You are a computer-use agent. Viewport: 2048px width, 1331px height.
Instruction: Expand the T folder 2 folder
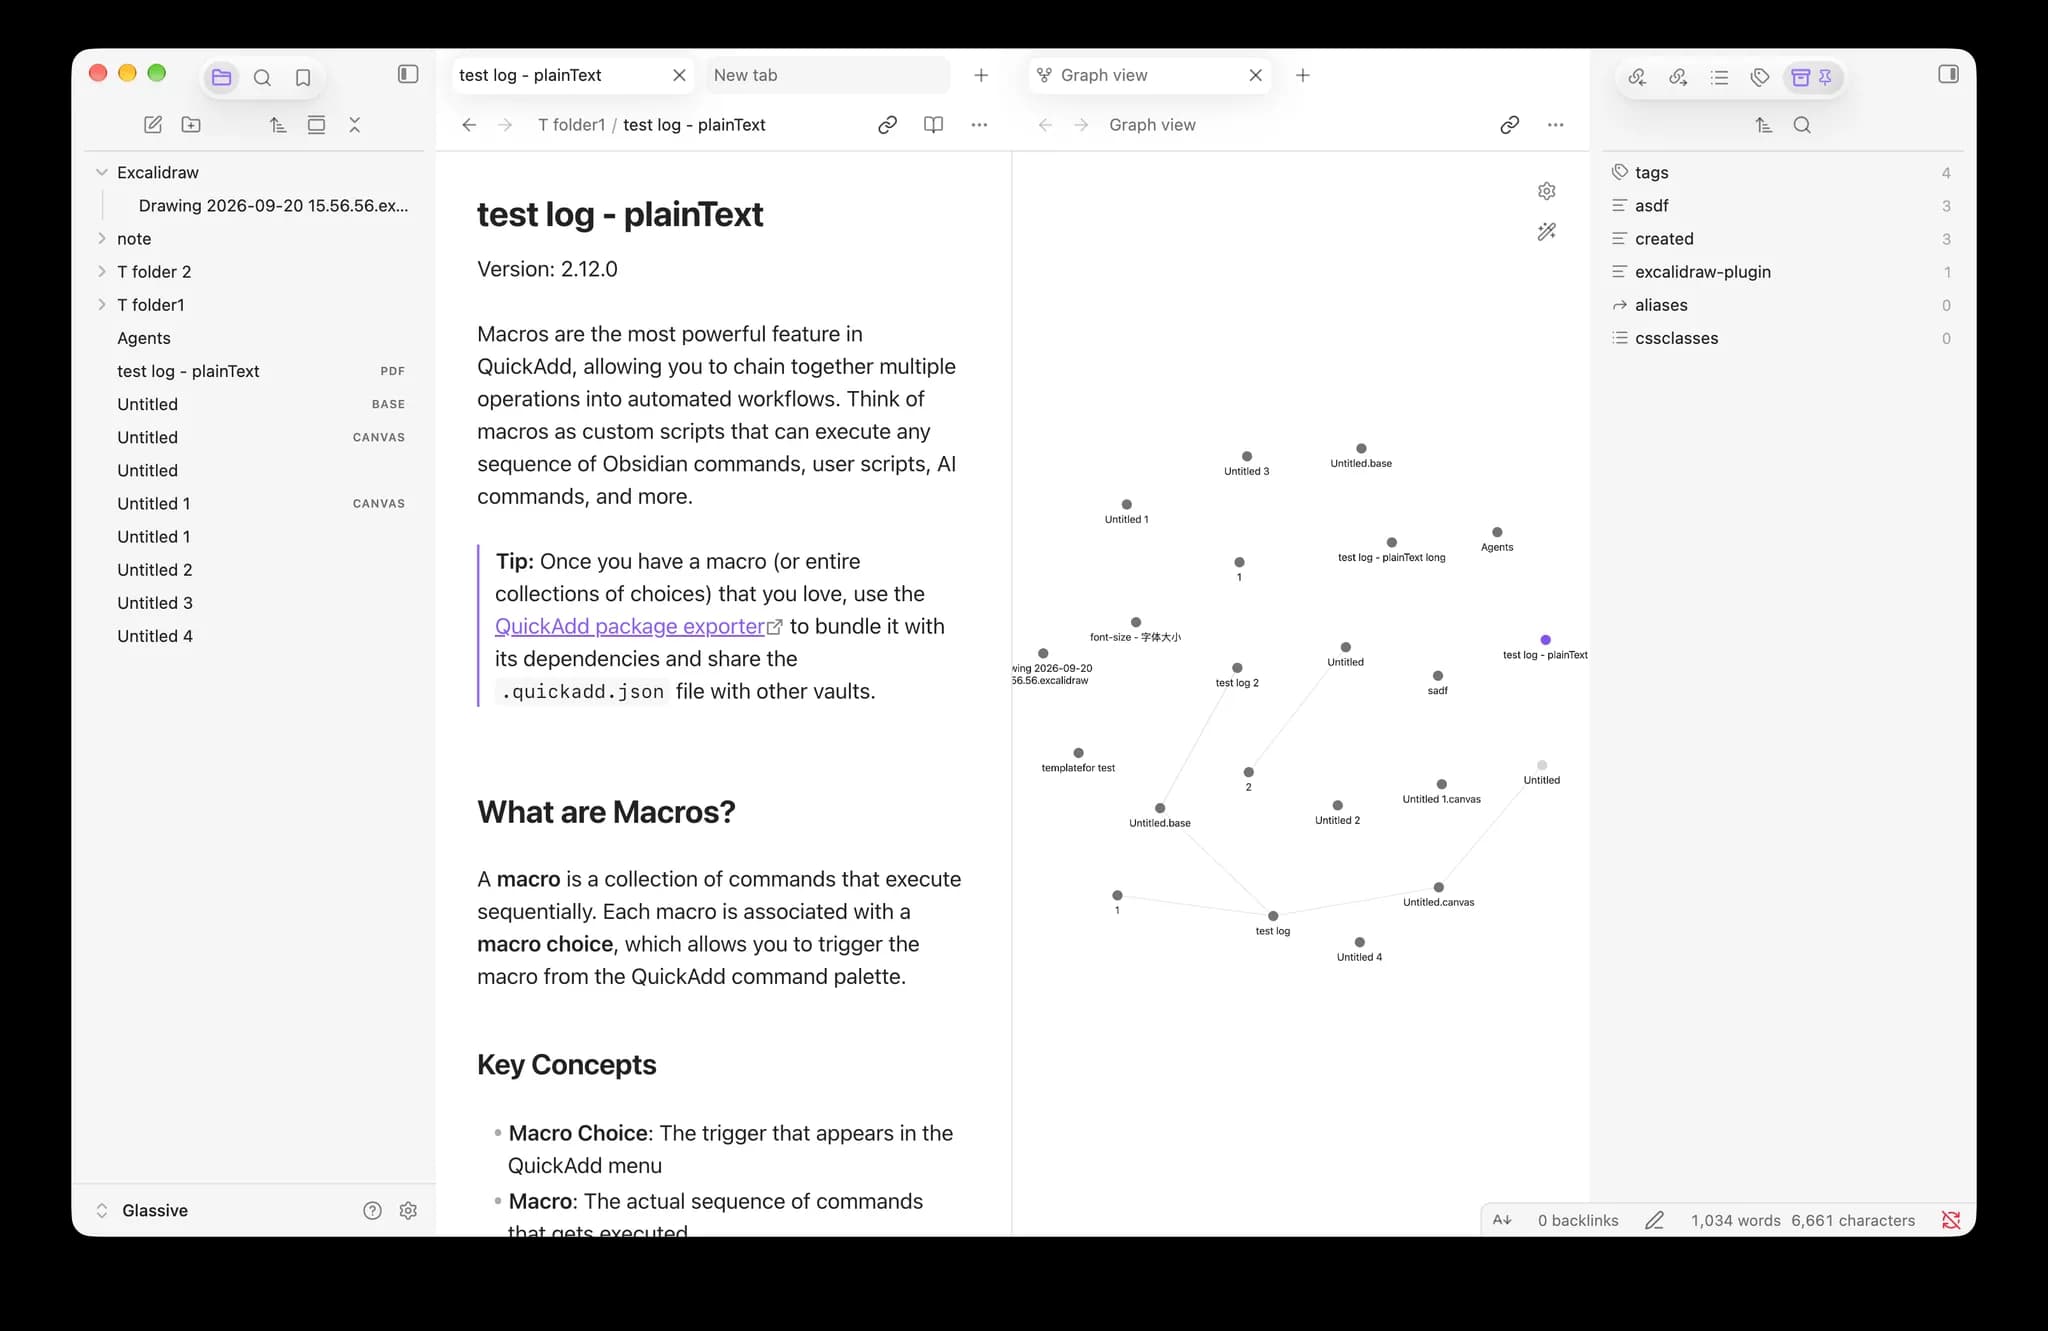pos(101,271)
